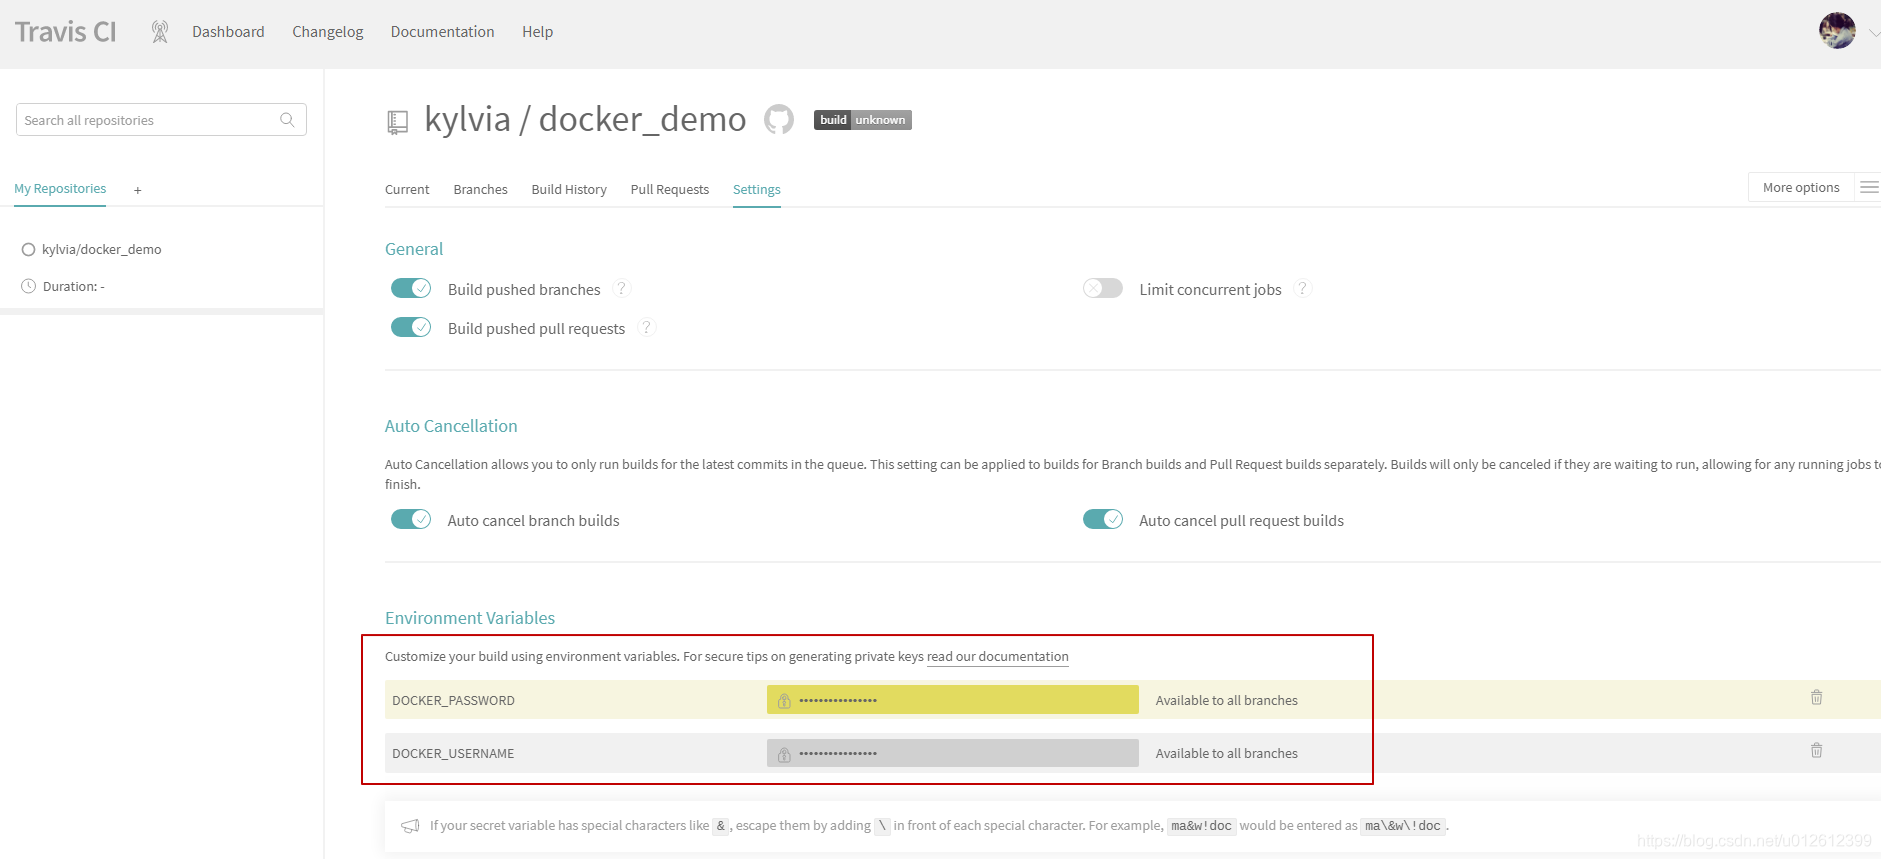Image resolution: width=1881 pixels, height=859 pixels.
Task: Show help for Limit concurrent jobs
Action: coord(1303,288)
